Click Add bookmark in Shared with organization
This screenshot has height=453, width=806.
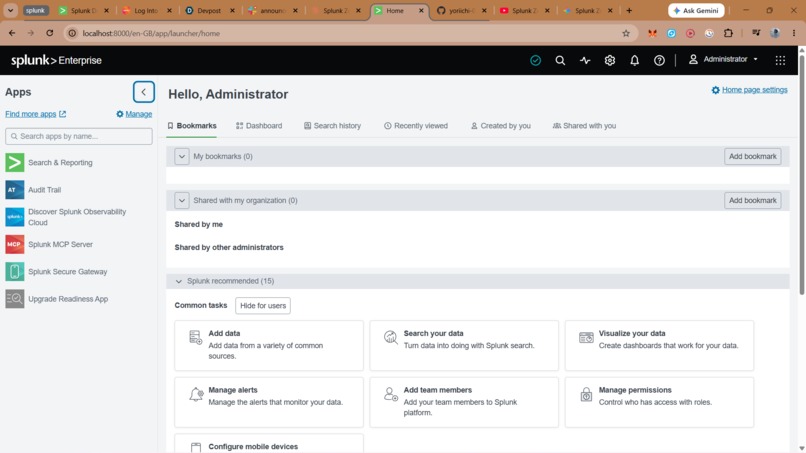tap(753, 201)
